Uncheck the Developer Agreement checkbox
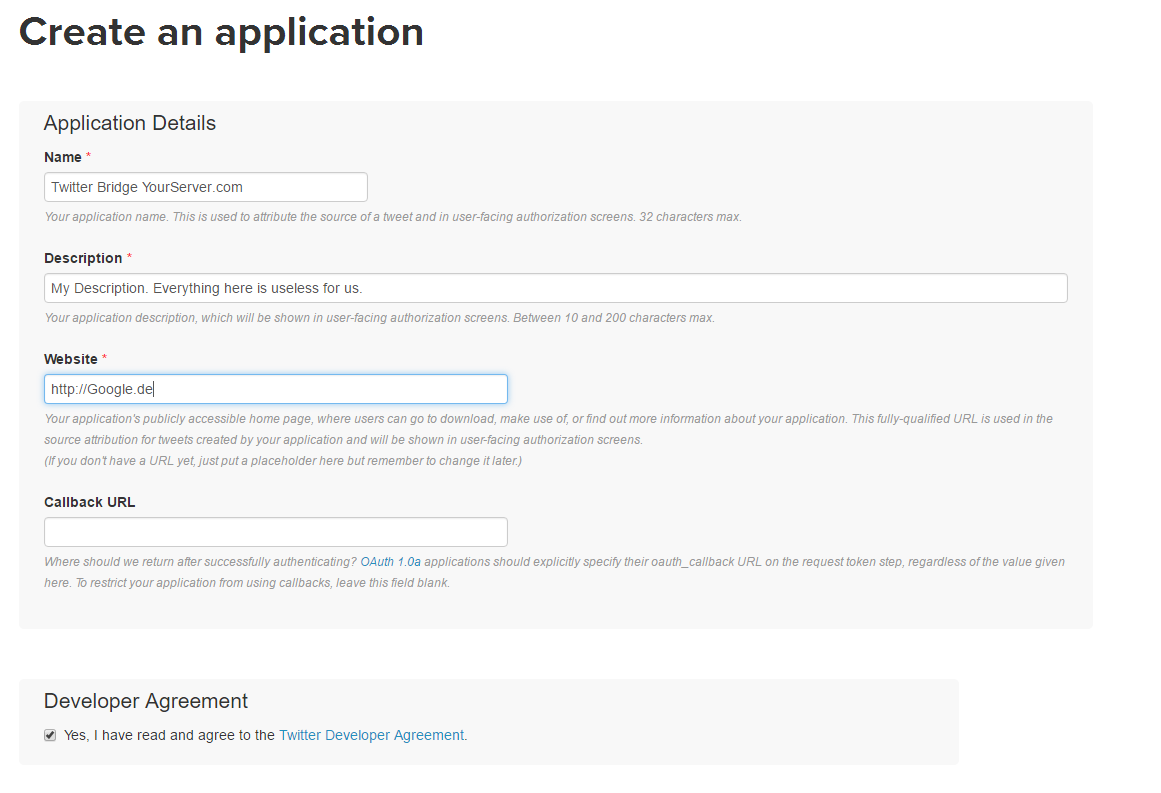The height and width of the screenshot is (793, 1161). 50,735
